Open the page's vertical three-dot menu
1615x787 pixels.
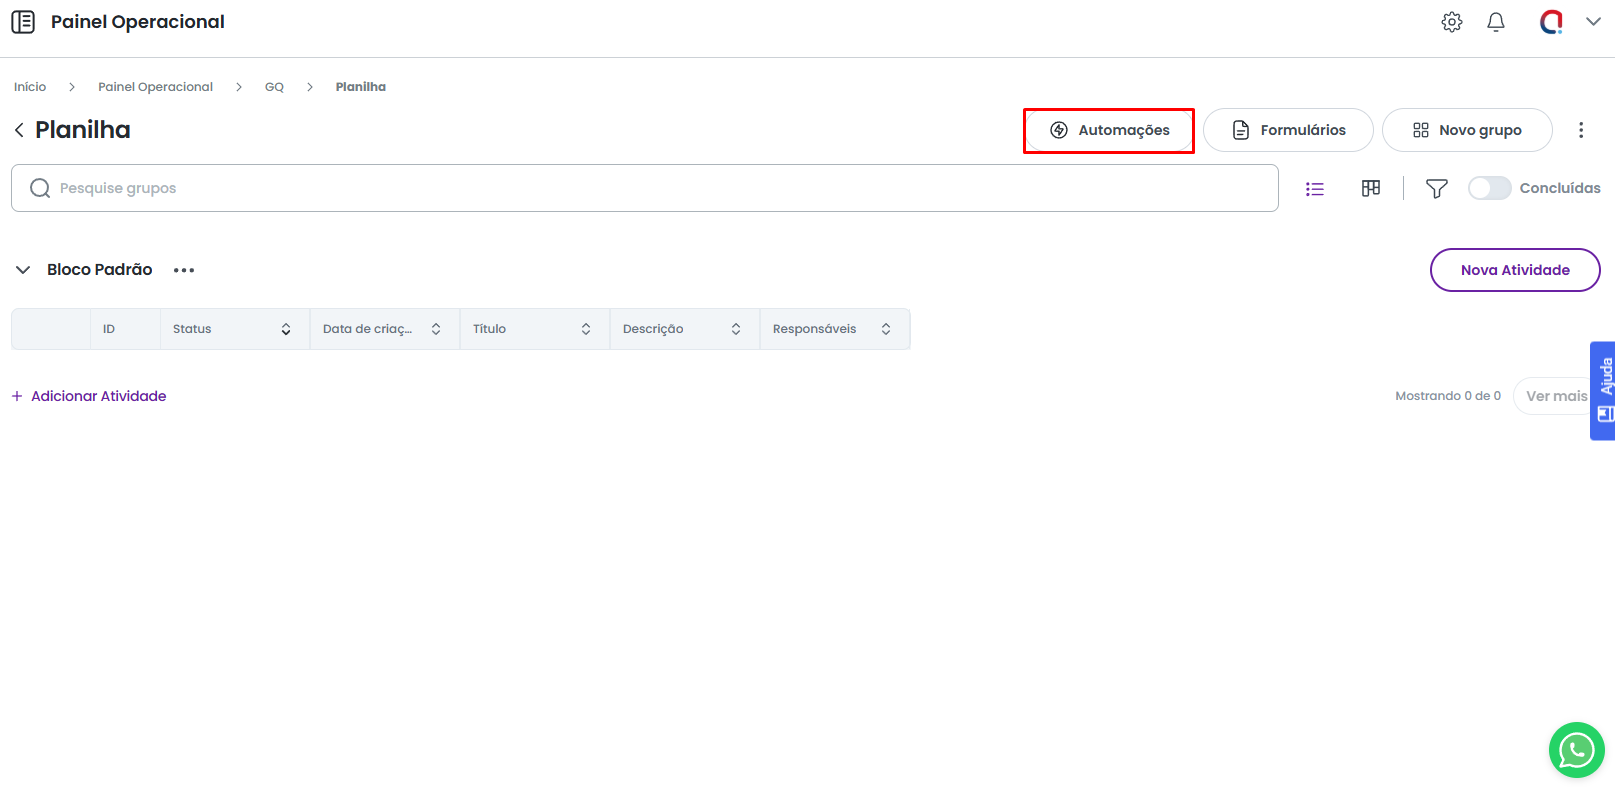(x=1581, y=130)
